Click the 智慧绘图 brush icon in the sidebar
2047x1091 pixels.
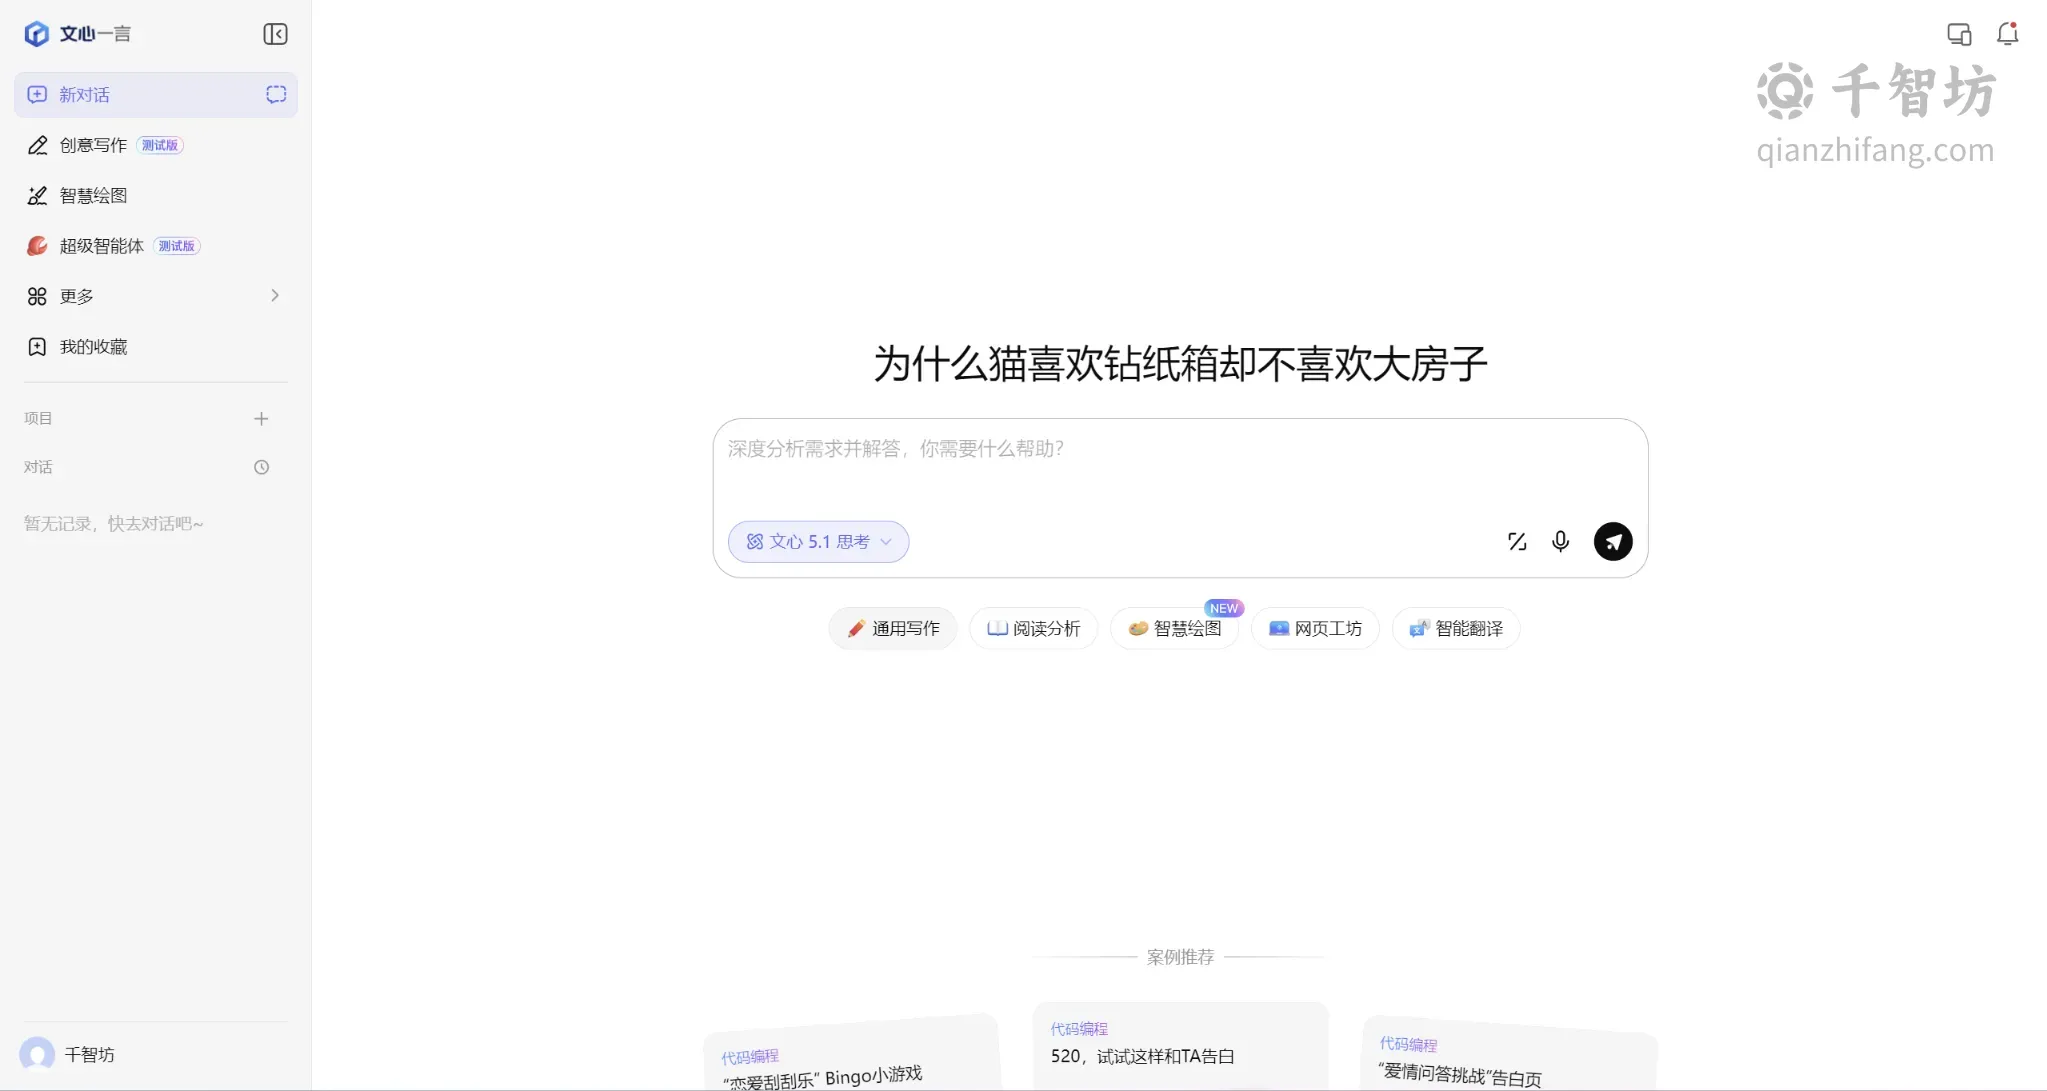click(x=37, y=196)
